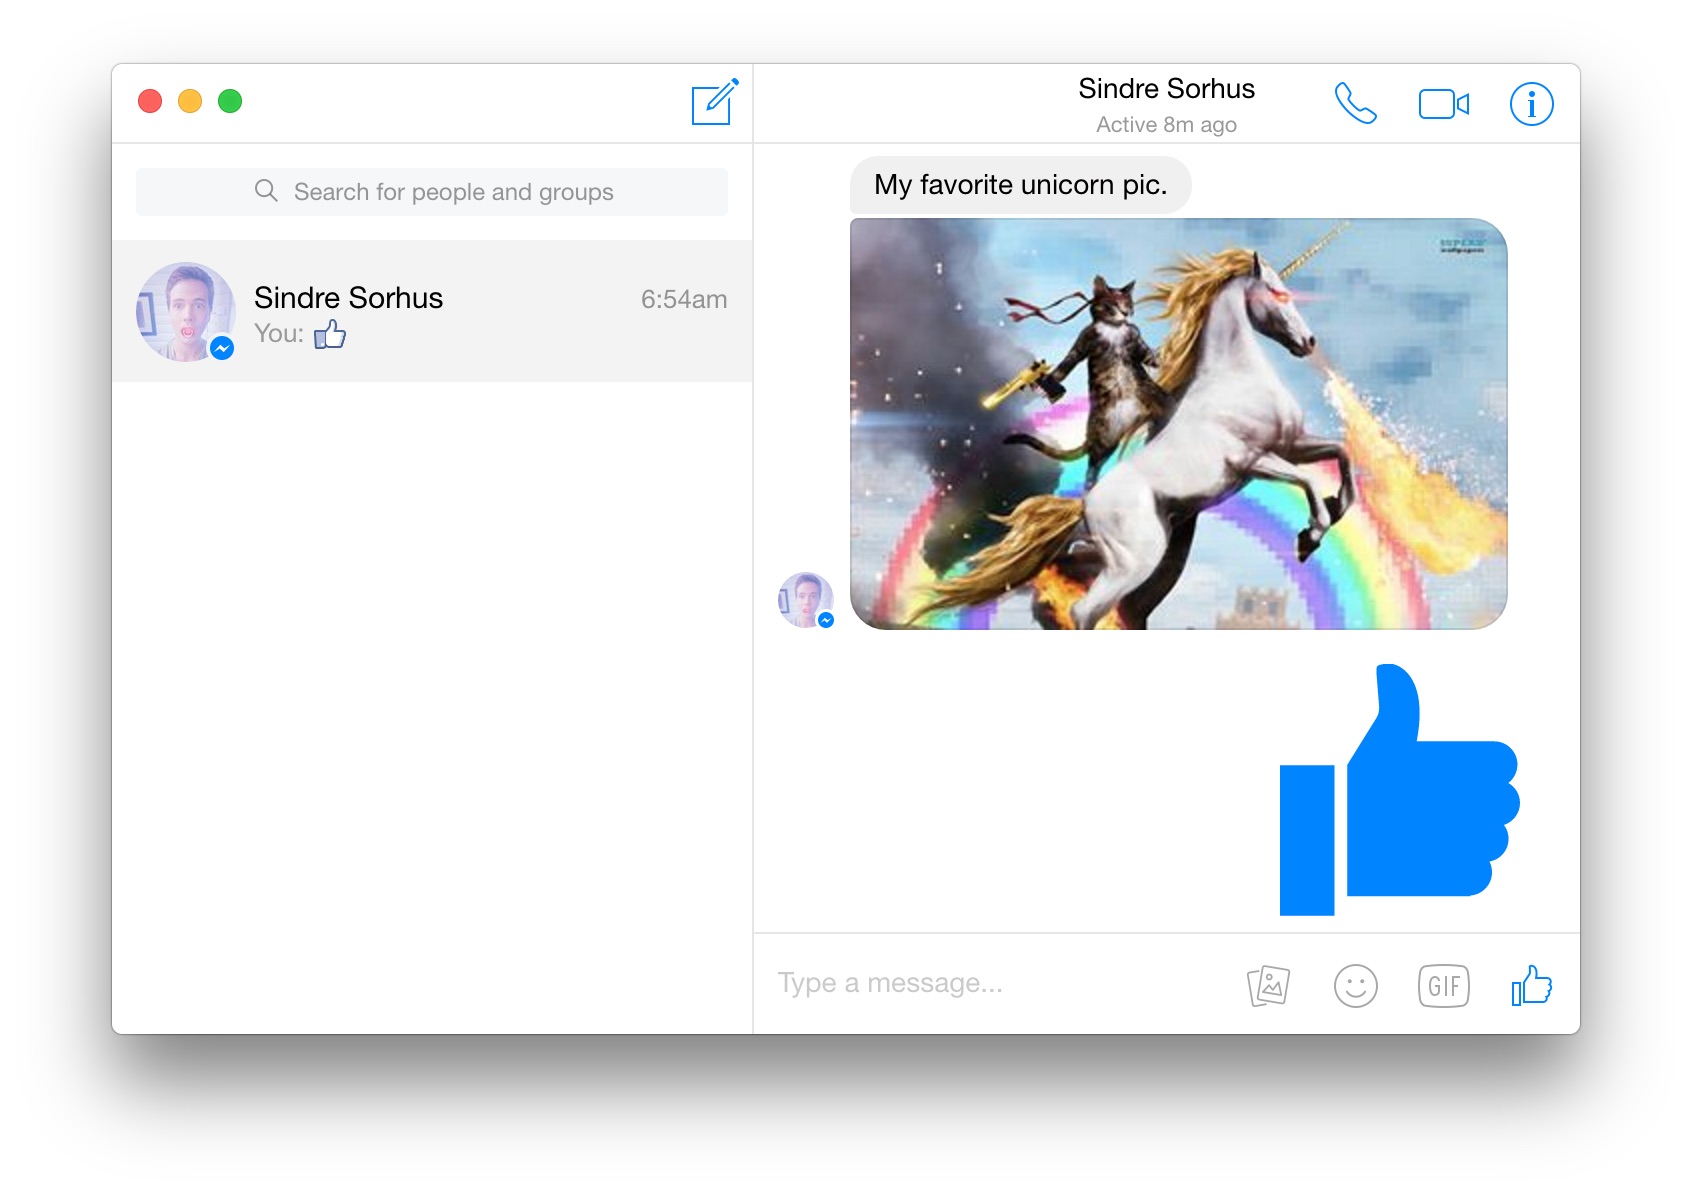Open conversation info panel
This screenshot has width=1692, height=1194.
1531,104
